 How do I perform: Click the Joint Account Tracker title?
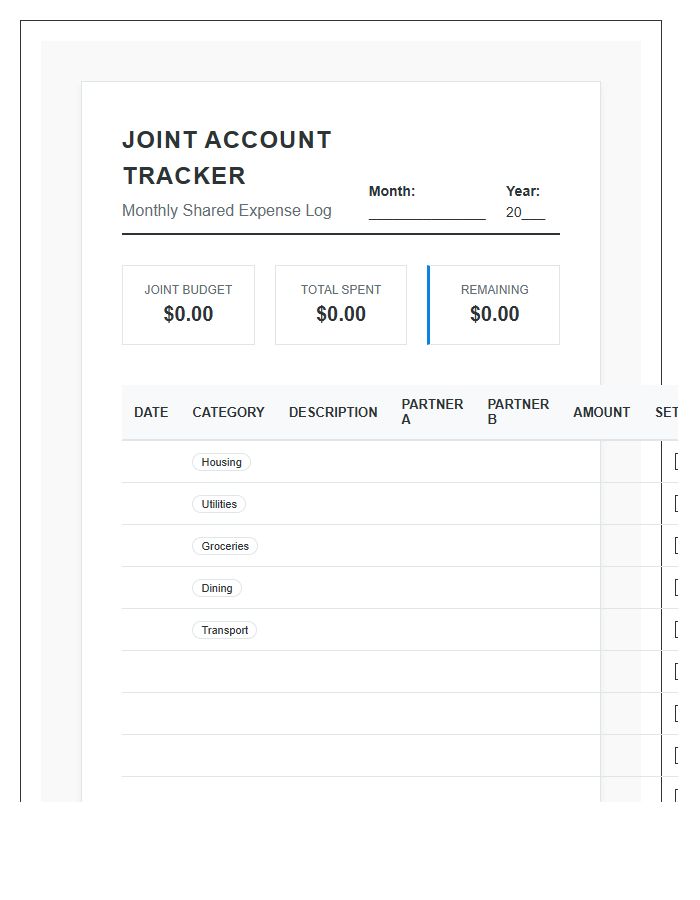coord(227,158)
